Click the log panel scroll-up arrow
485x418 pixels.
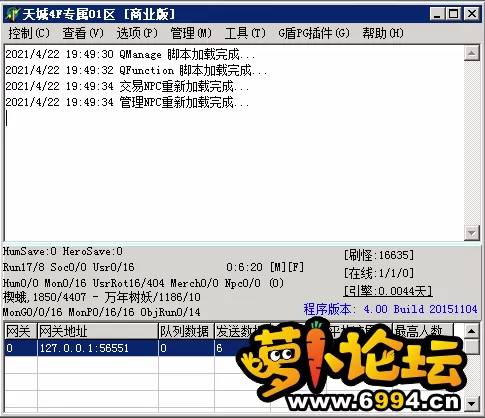[x=472, y=53]
